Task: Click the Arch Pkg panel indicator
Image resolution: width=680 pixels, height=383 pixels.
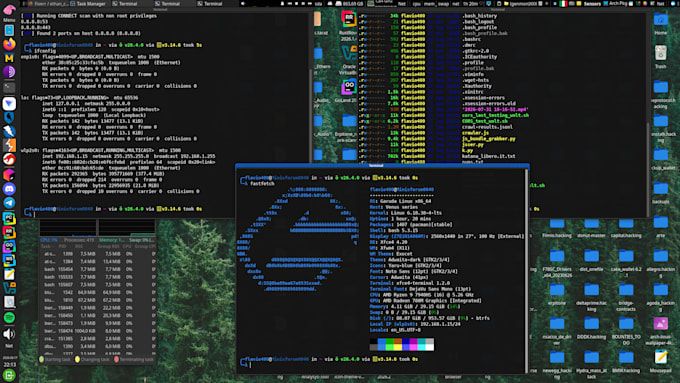Action: click(x=615, y=3)
